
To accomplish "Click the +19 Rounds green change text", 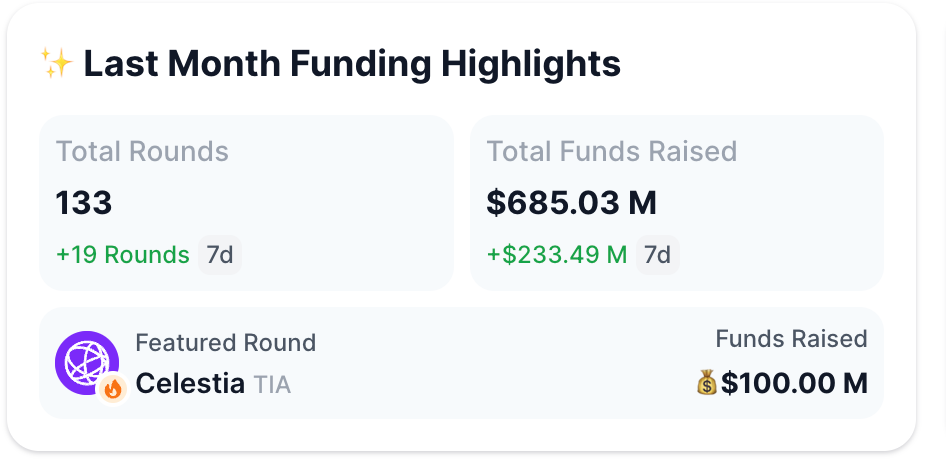I will pos(122,255).
